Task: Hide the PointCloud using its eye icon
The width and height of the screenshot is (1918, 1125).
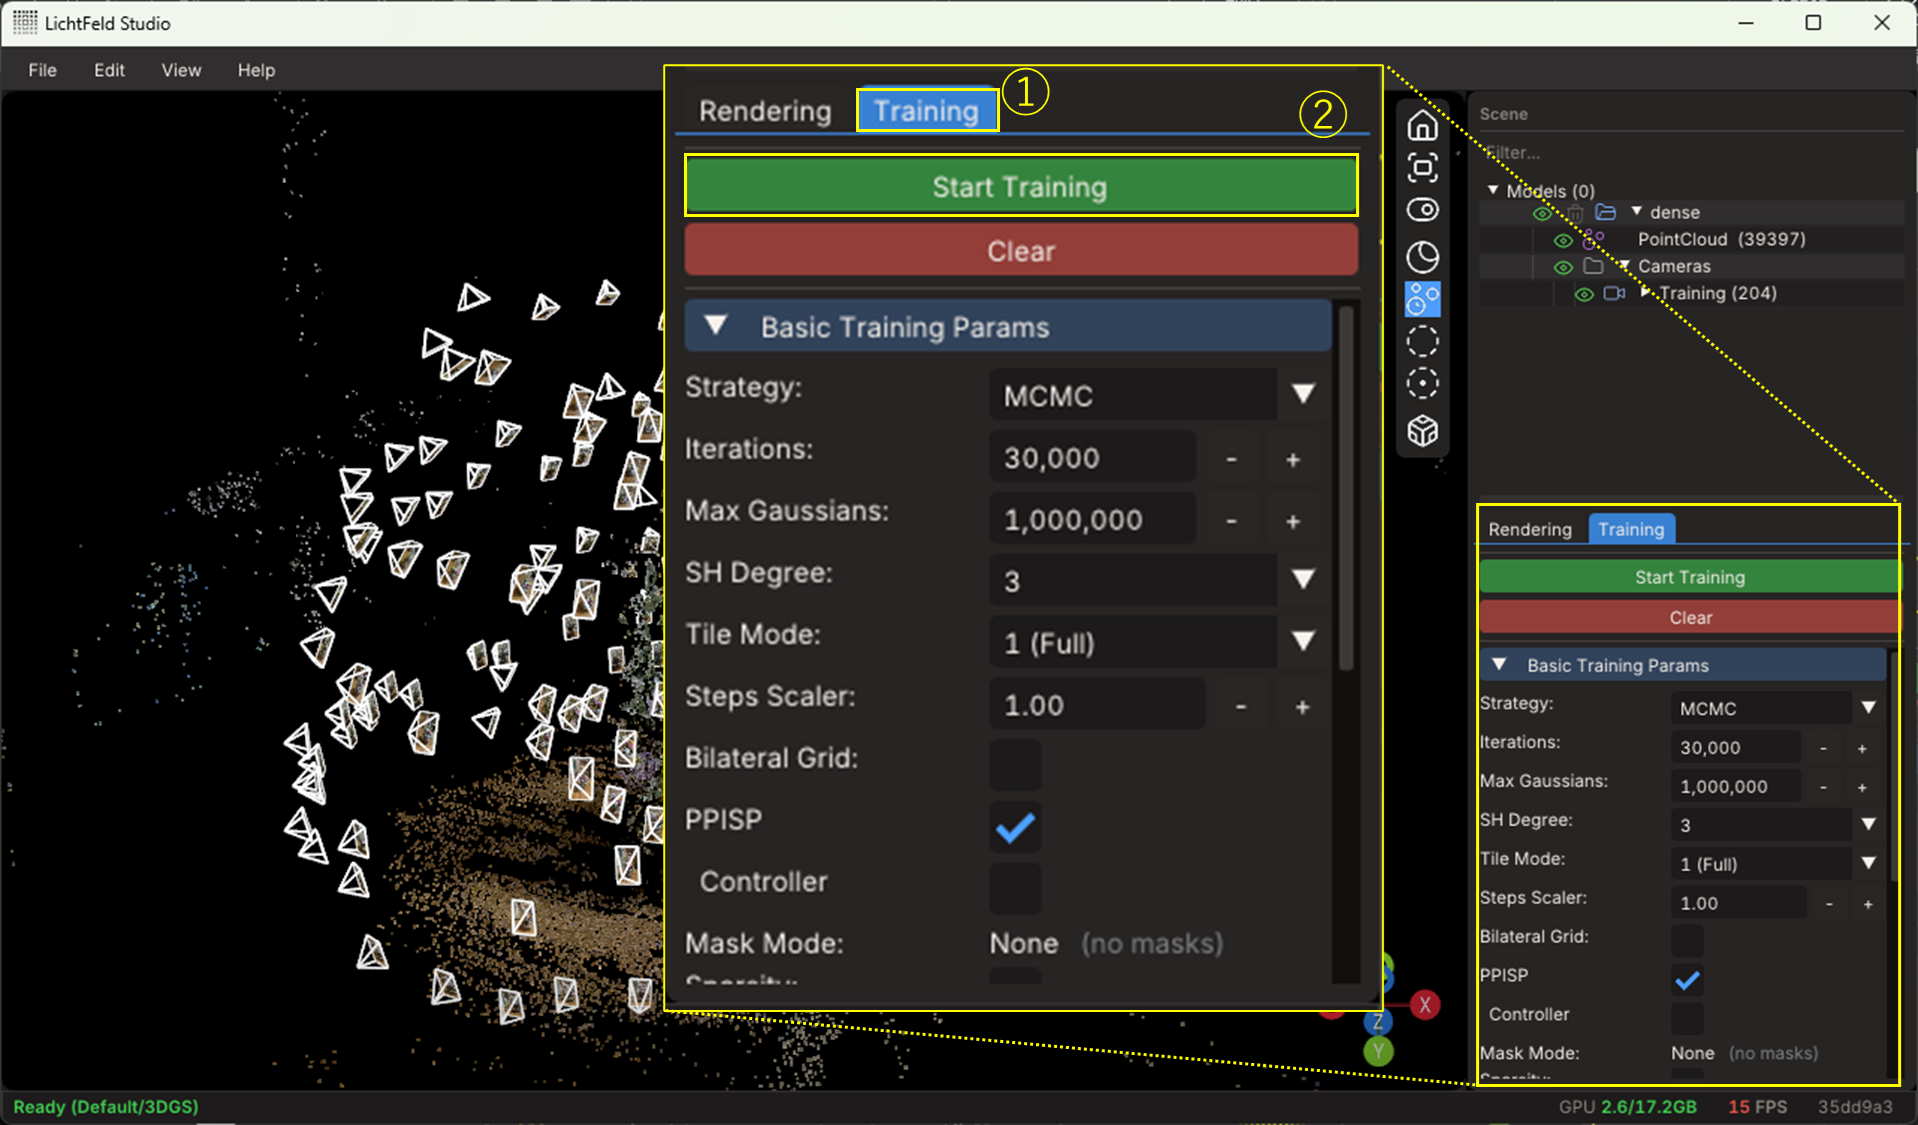Action: (x=1562, y=240)
